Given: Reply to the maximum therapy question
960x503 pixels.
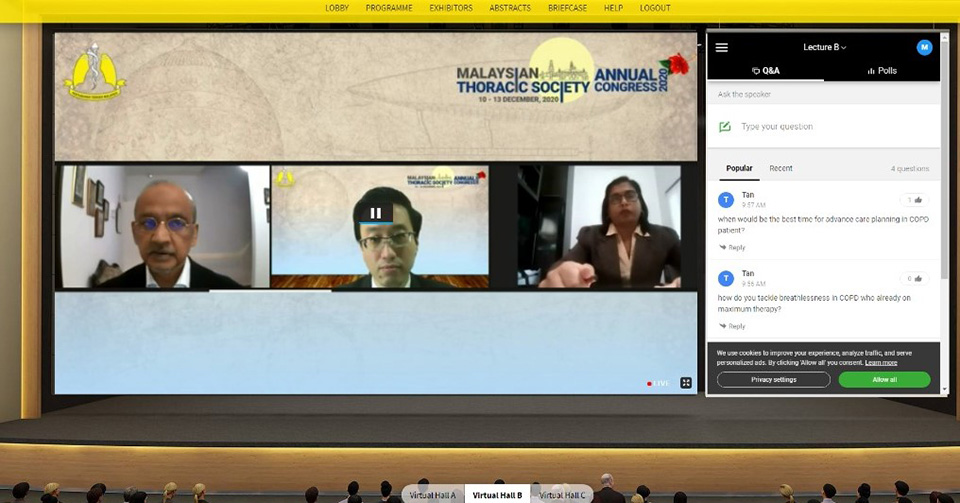Looking at the screenshot, I should (732, 327).
